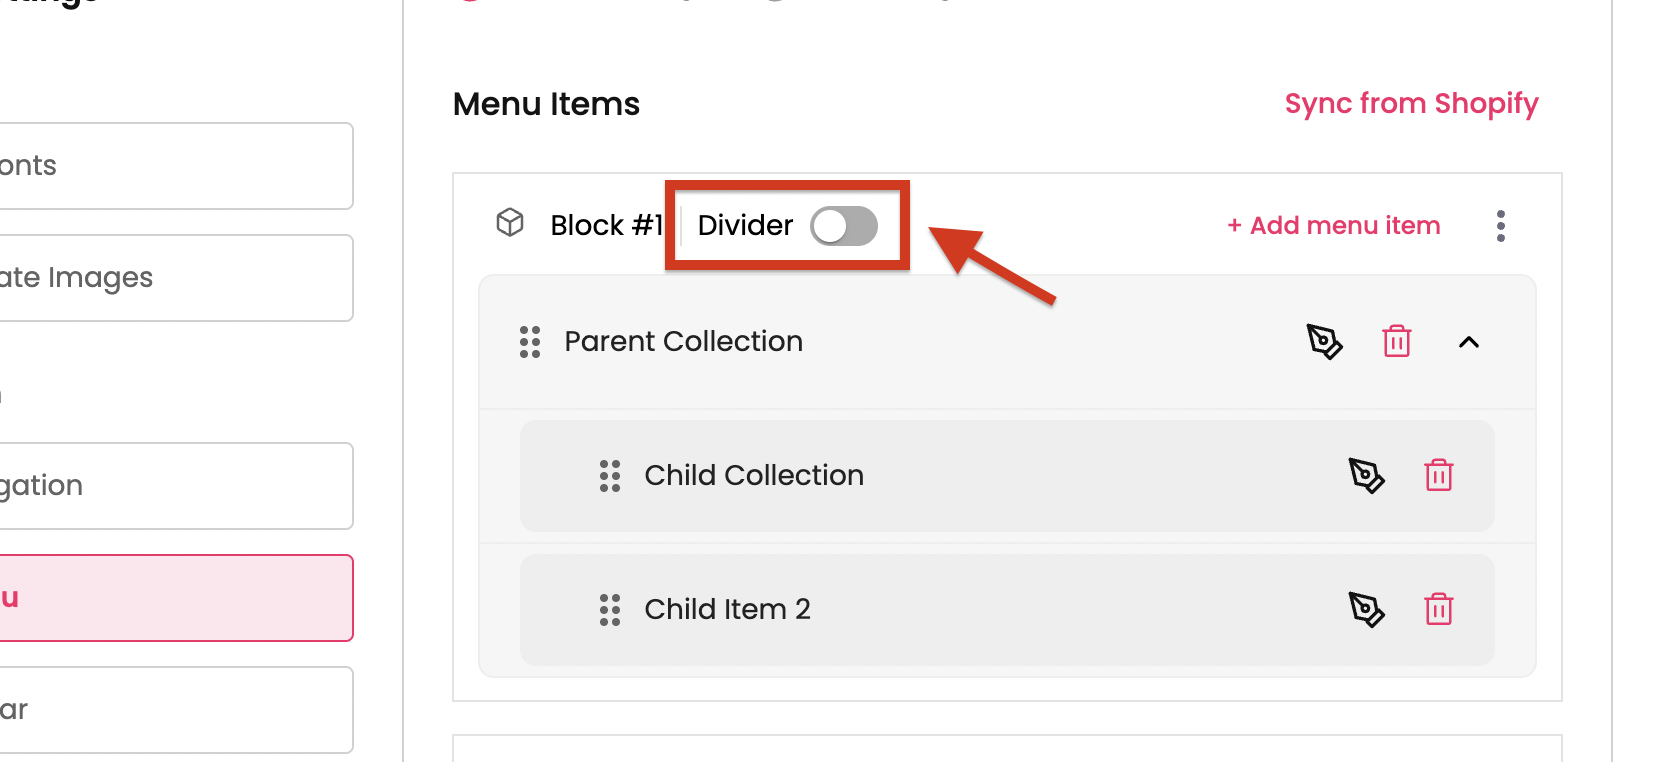Collapse the Parent Collection item

1468,342
